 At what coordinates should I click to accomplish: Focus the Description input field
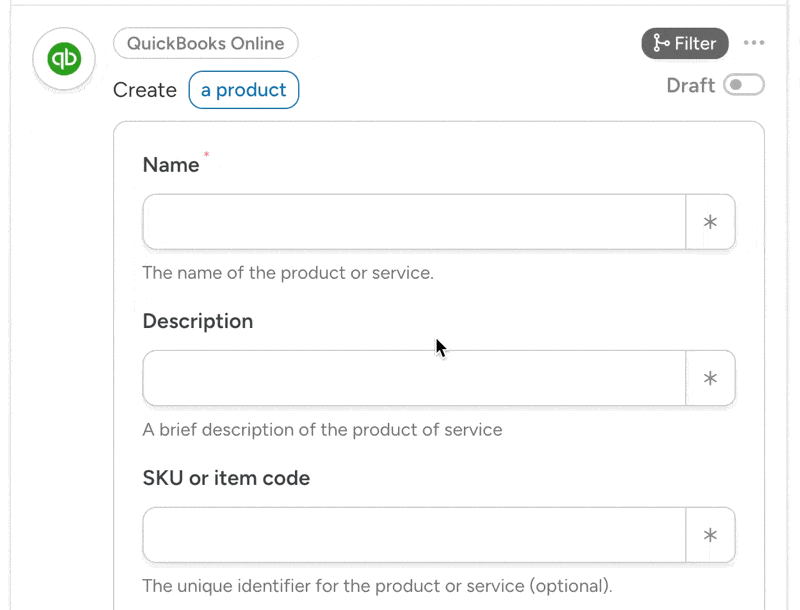[414, 378]
